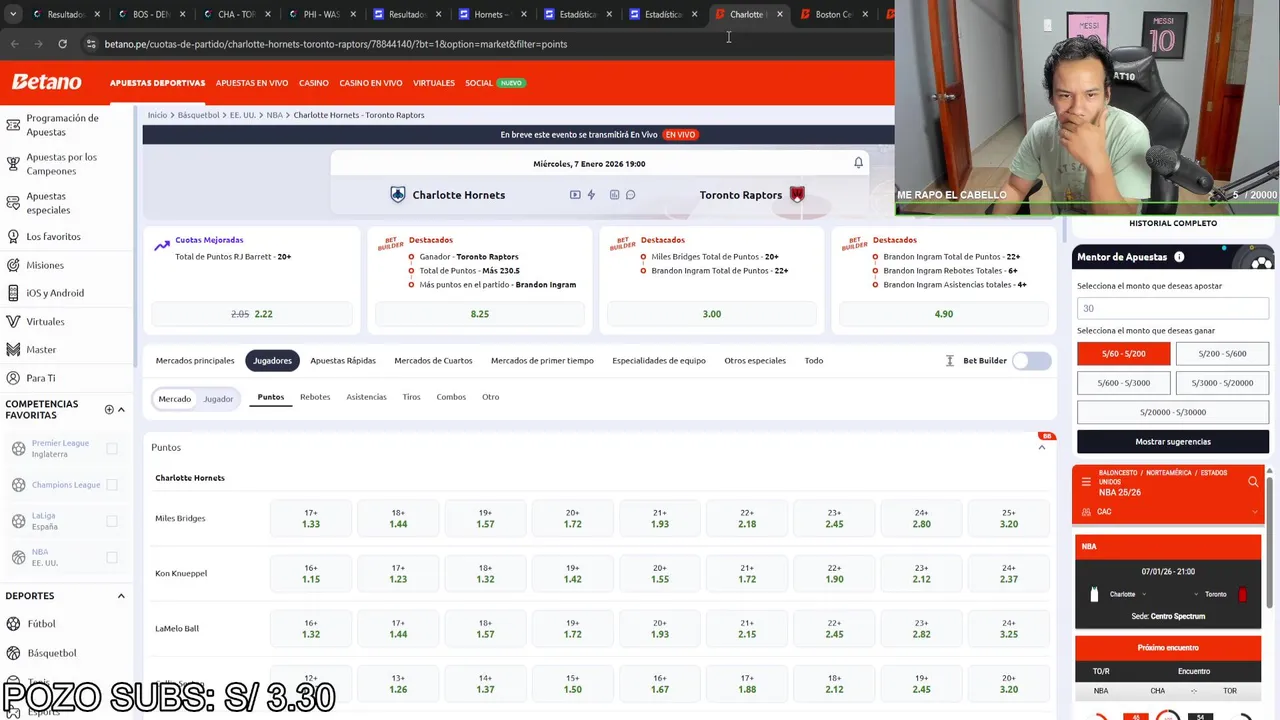
Task: Open the Apuestas en Vivo menu
Action: [x=252, y=83]
